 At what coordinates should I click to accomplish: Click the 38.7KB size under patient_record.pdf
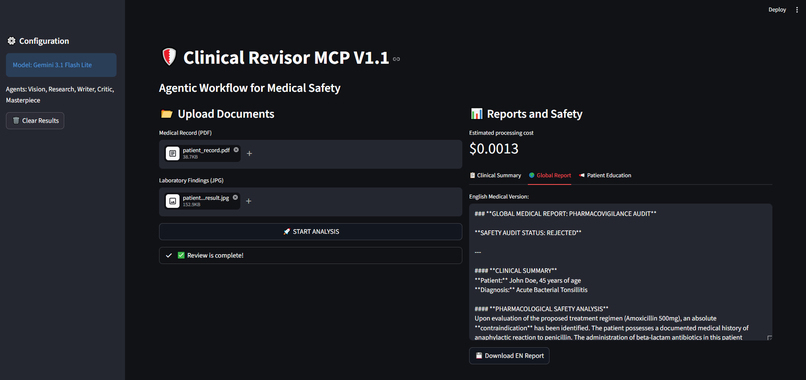pyautogui.click(x=190, y=157)
